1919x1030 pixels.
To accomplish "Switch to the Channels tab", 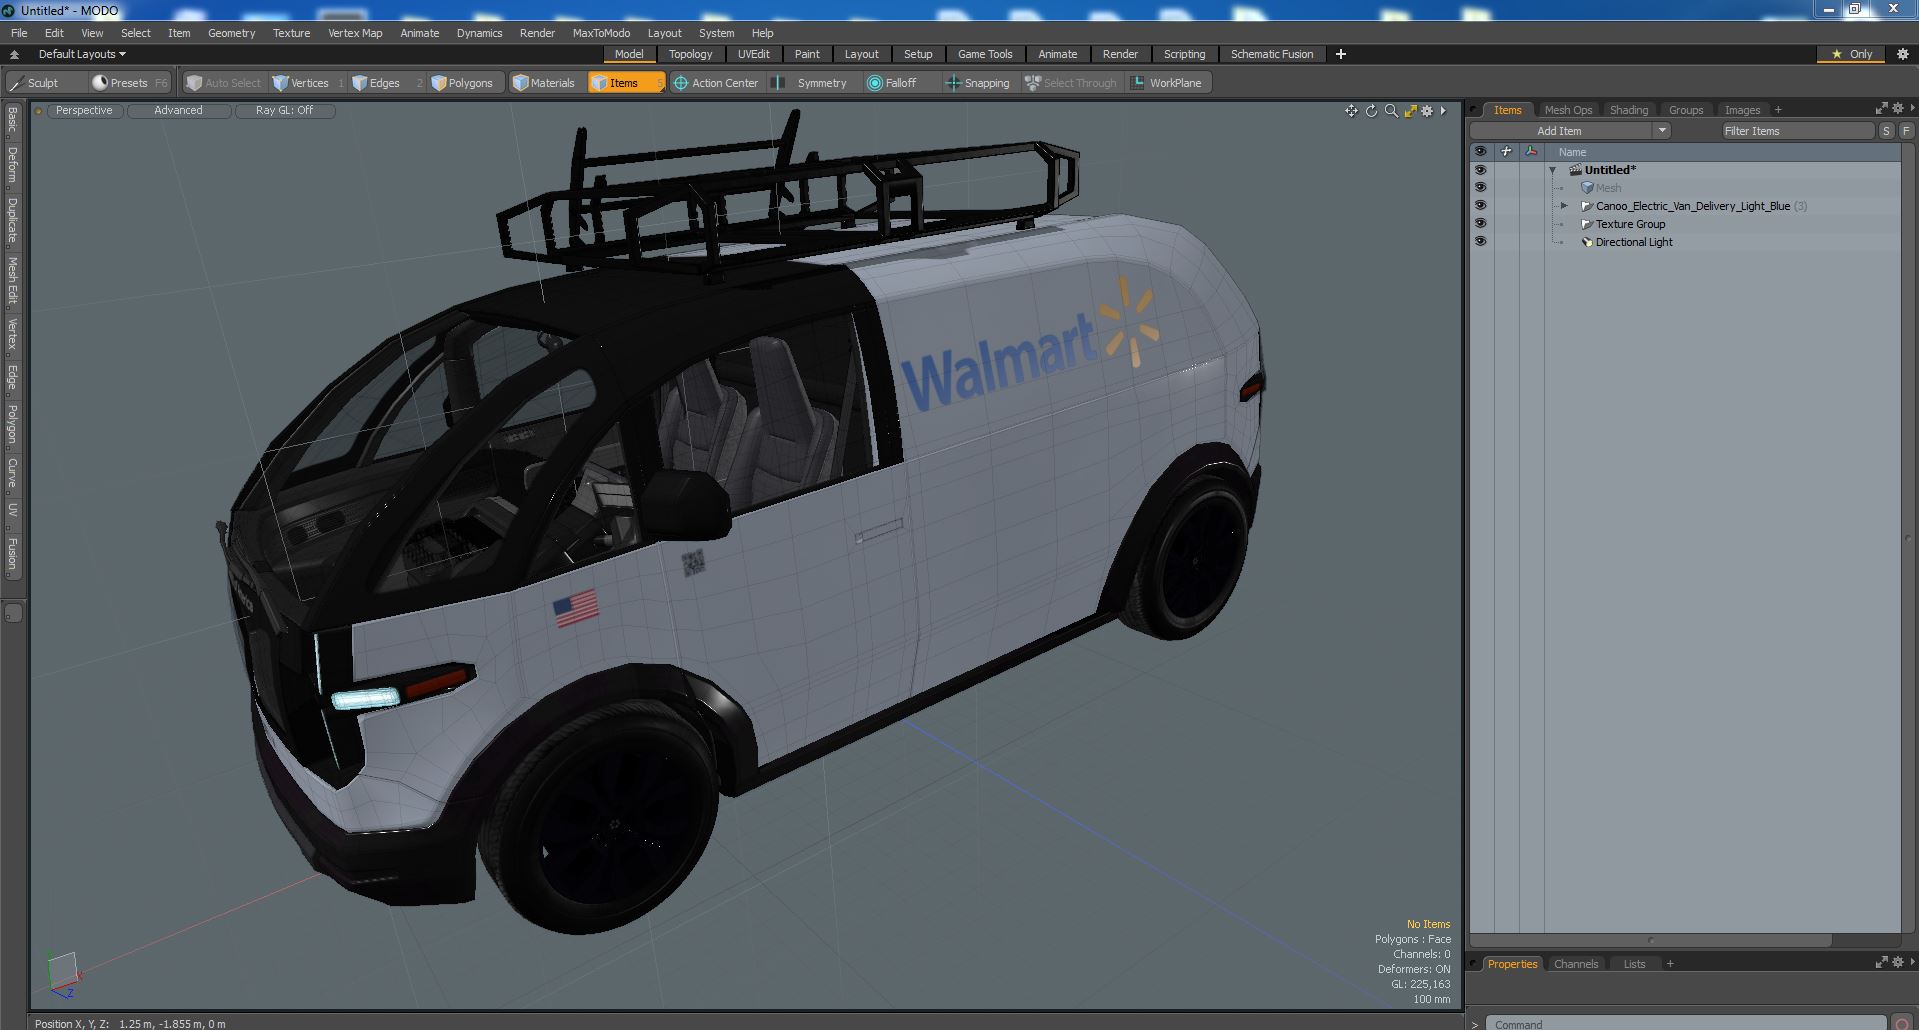I will pos(1575,964).
